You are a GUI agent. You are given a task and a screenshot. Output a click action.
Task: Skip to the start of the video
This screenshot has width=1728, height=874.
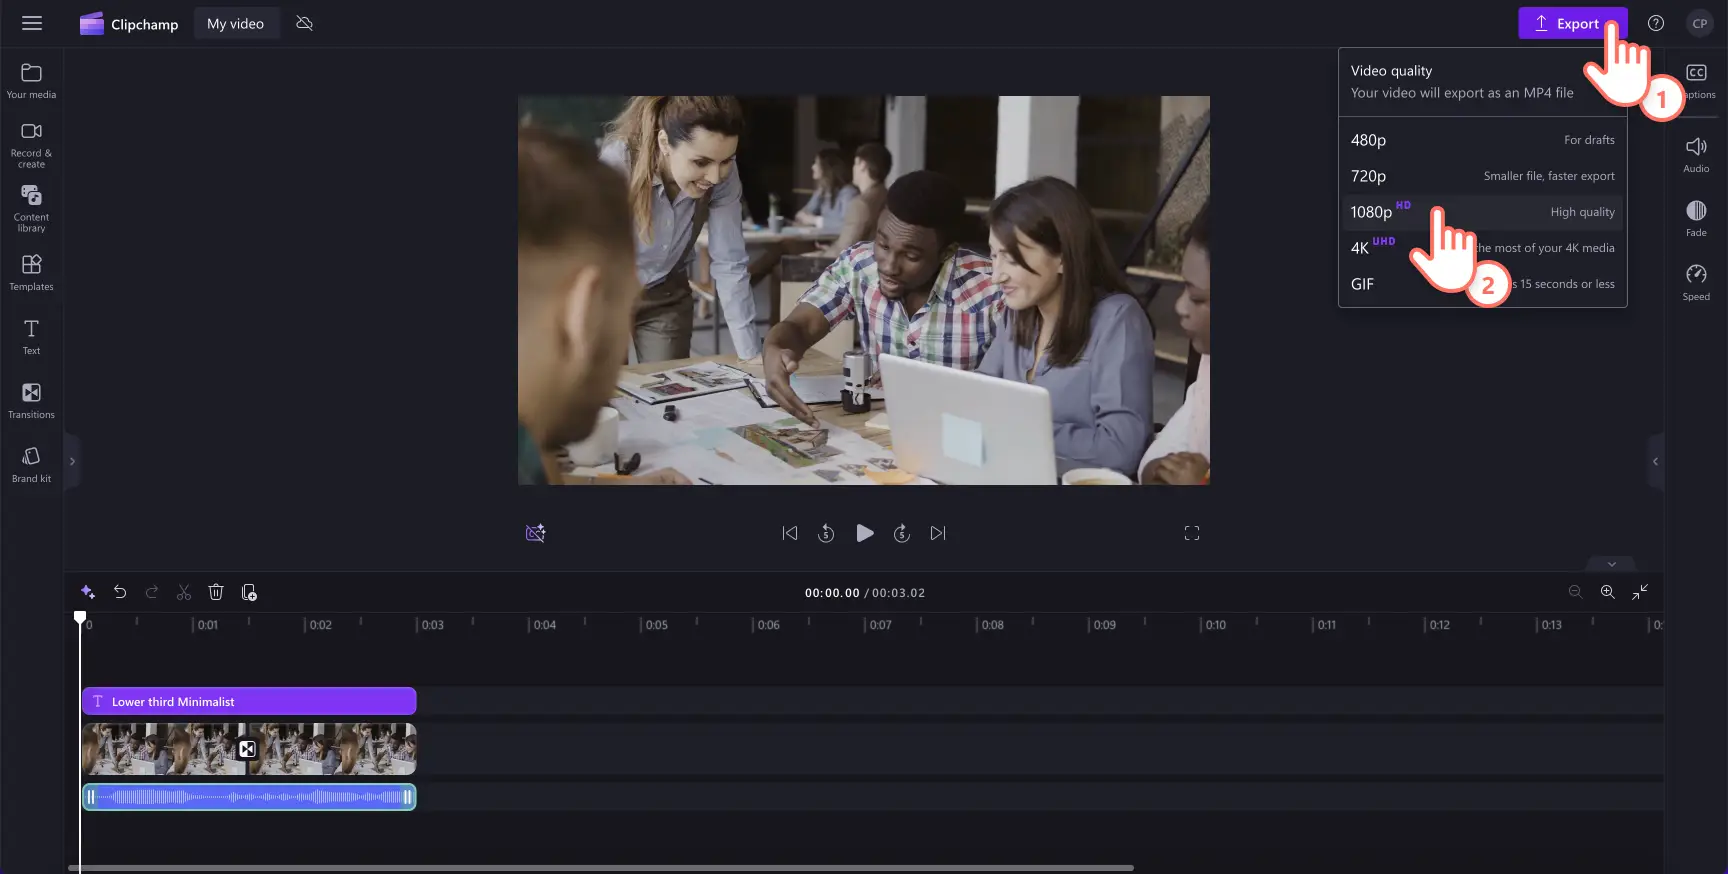[x=790, y=533]
